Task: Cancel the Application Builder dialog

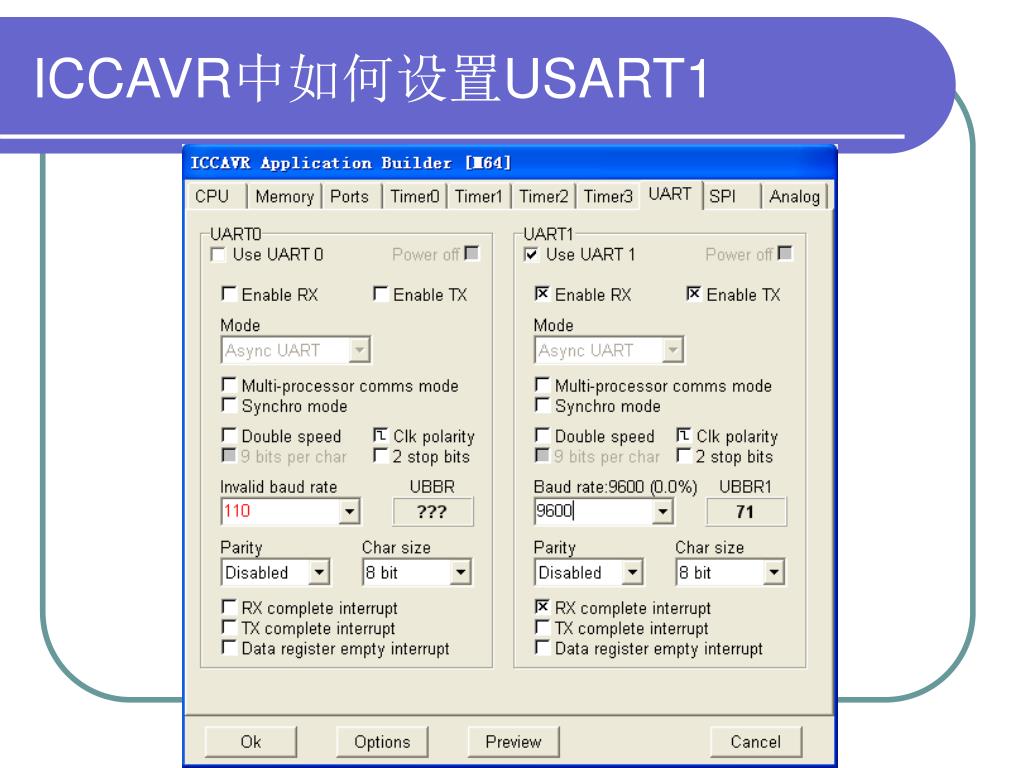Action: (x=756, y=742)
